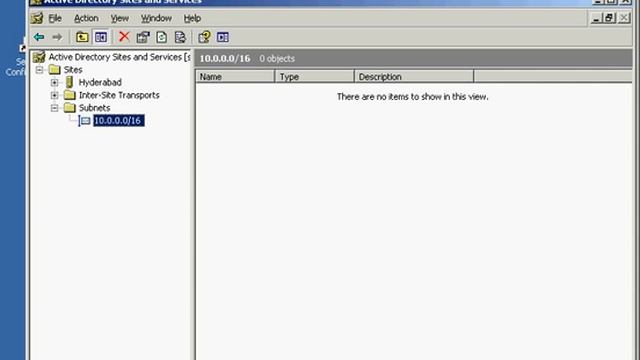Select Inter-Site Transports folder
The width and height of the screenshot is (640, 360).
click(119, 95)
